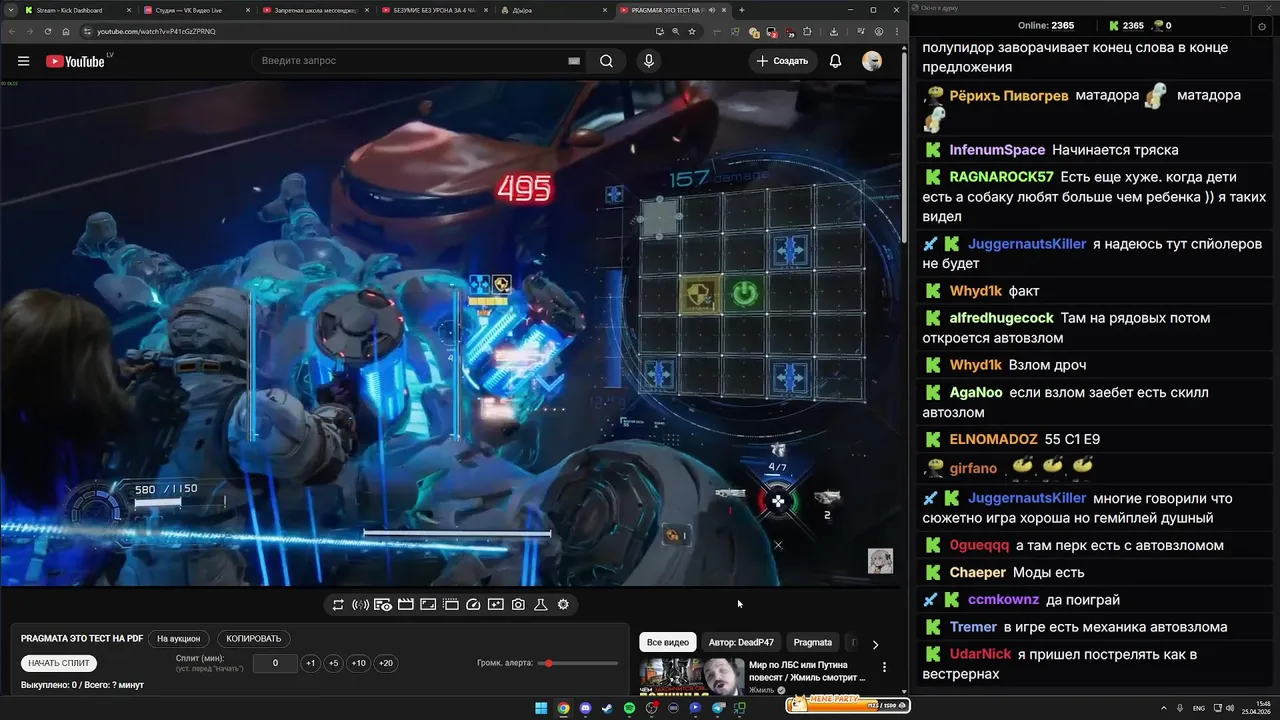Screen dimensions: 1280x720
Task: Open Spotify from the taskbar
Action: tap(629, 708)
